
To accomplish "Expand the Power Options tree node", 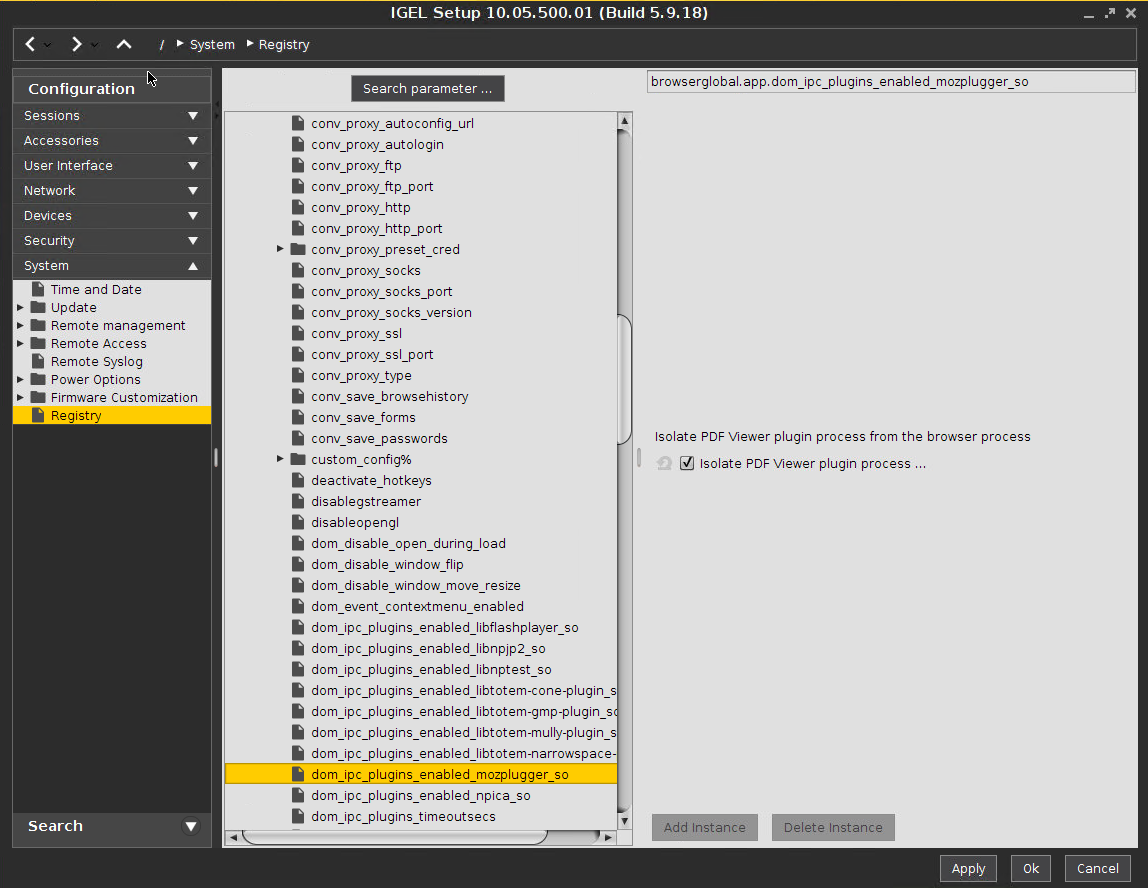I will point(20,379).
